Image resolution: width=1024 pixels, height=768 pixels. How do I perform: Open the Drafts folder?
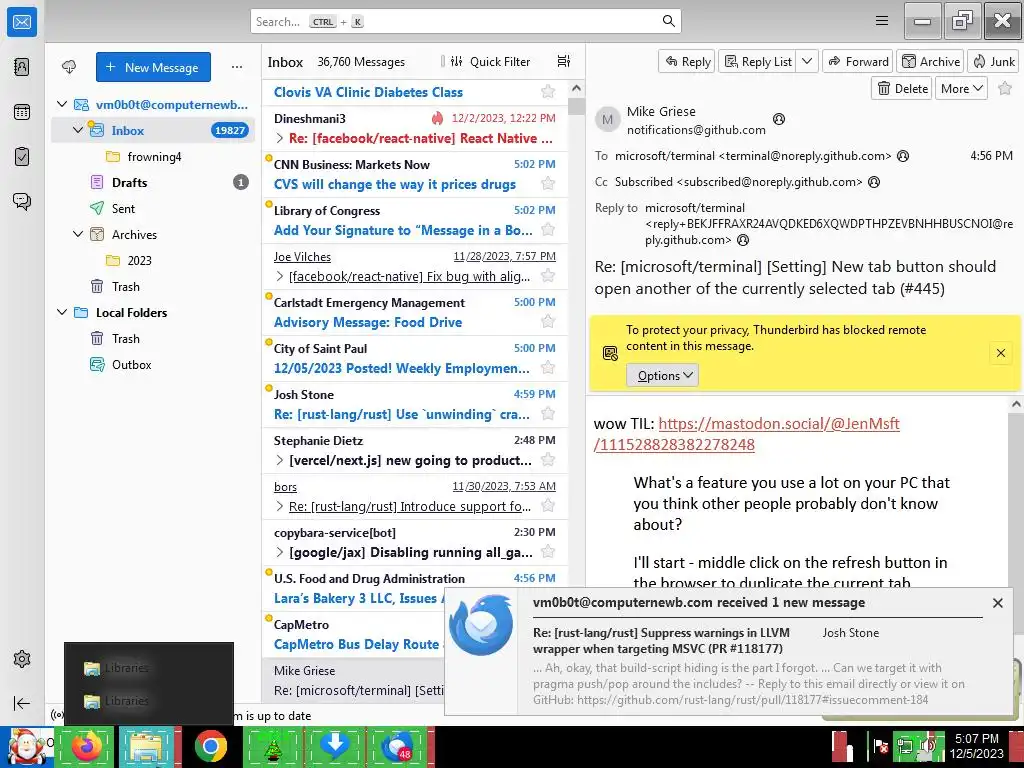153,182
